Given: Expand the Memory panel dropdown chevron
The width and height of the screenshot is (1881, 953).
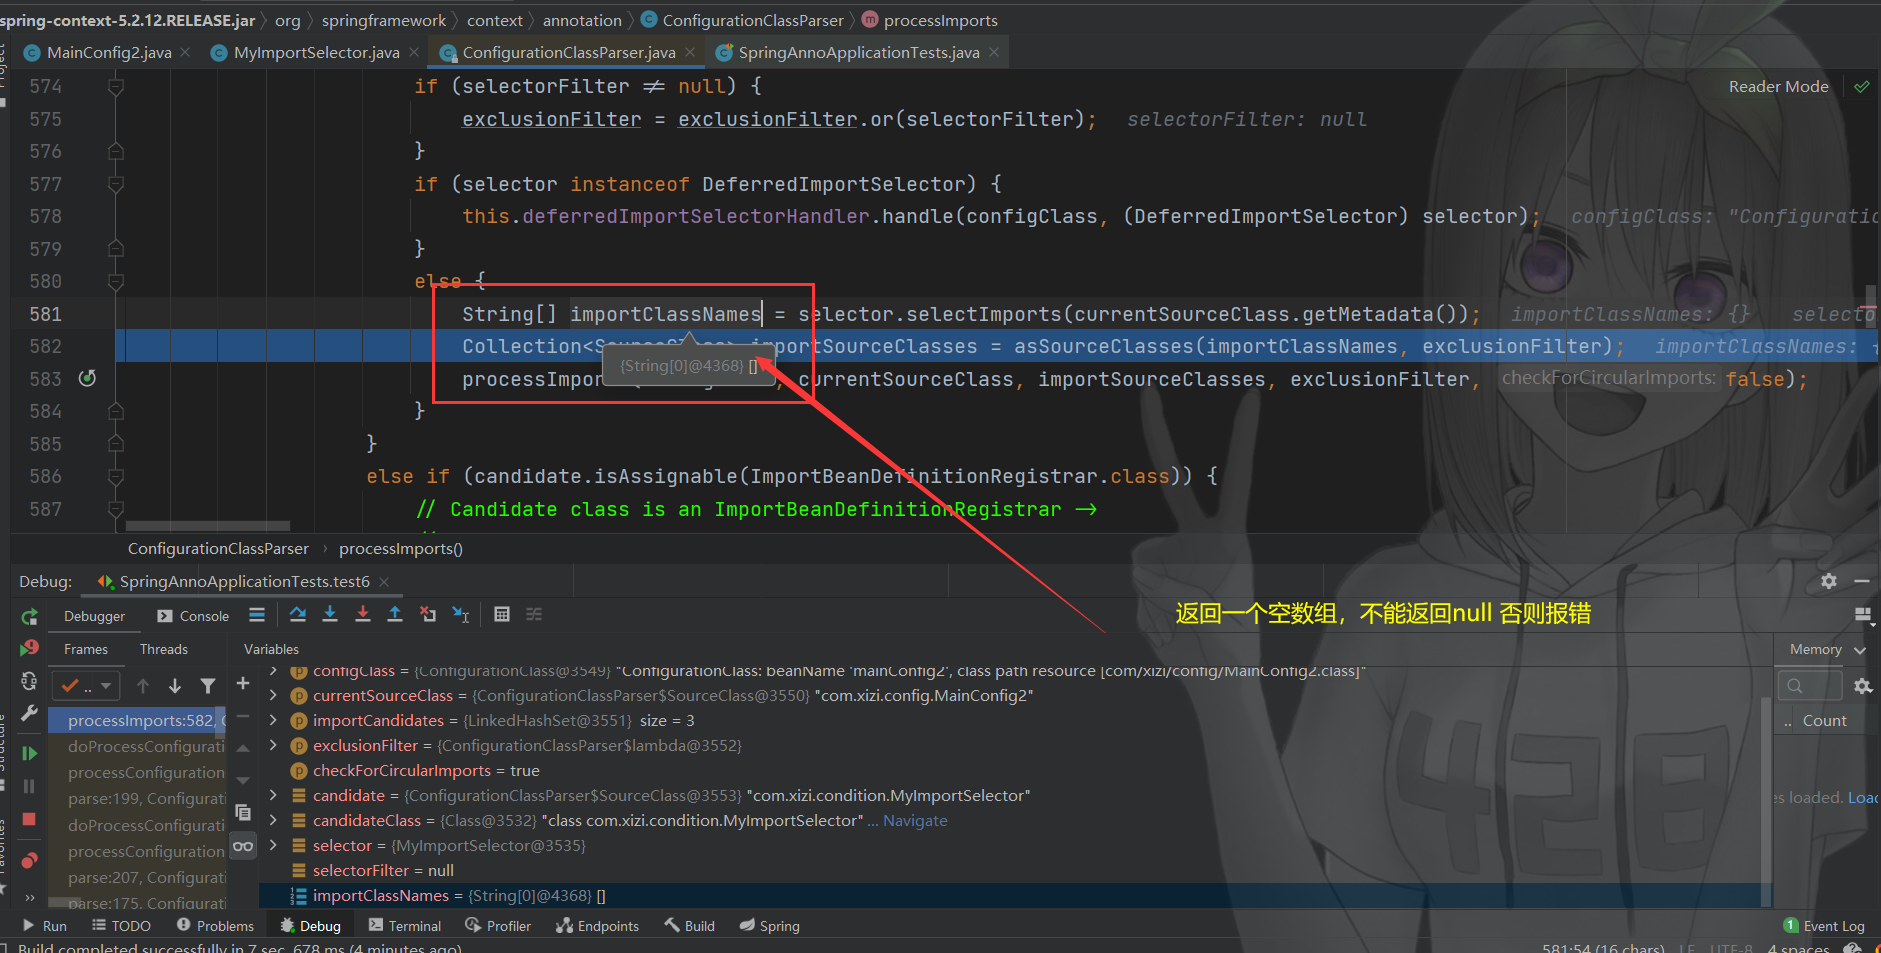Looking at the screenshot, I should (x=1860, y=650).
